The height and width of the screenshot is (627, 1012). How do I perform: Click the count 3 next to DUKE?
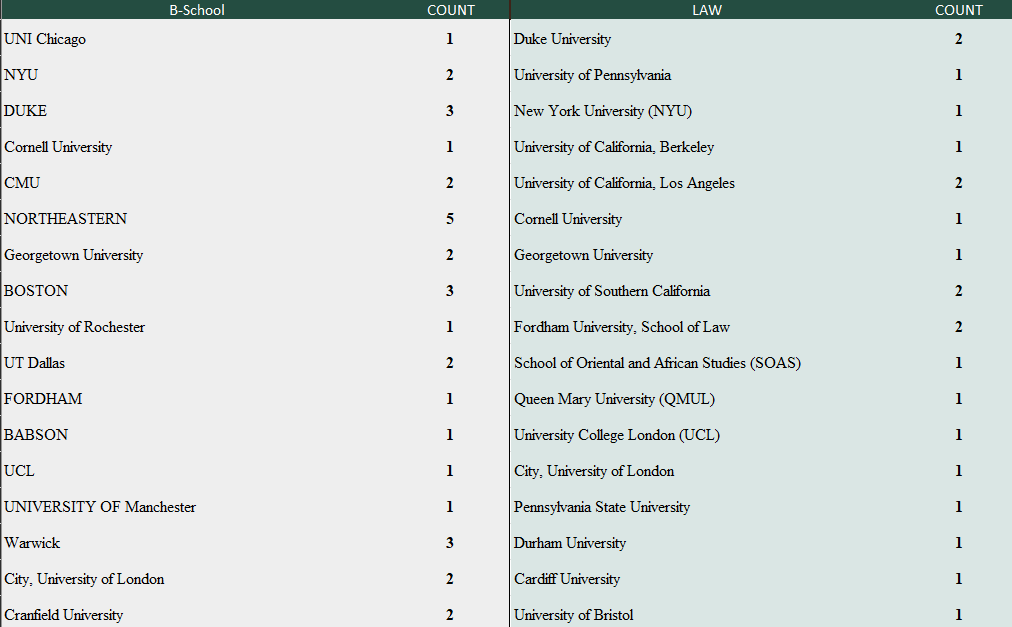(x=450, y=111)
